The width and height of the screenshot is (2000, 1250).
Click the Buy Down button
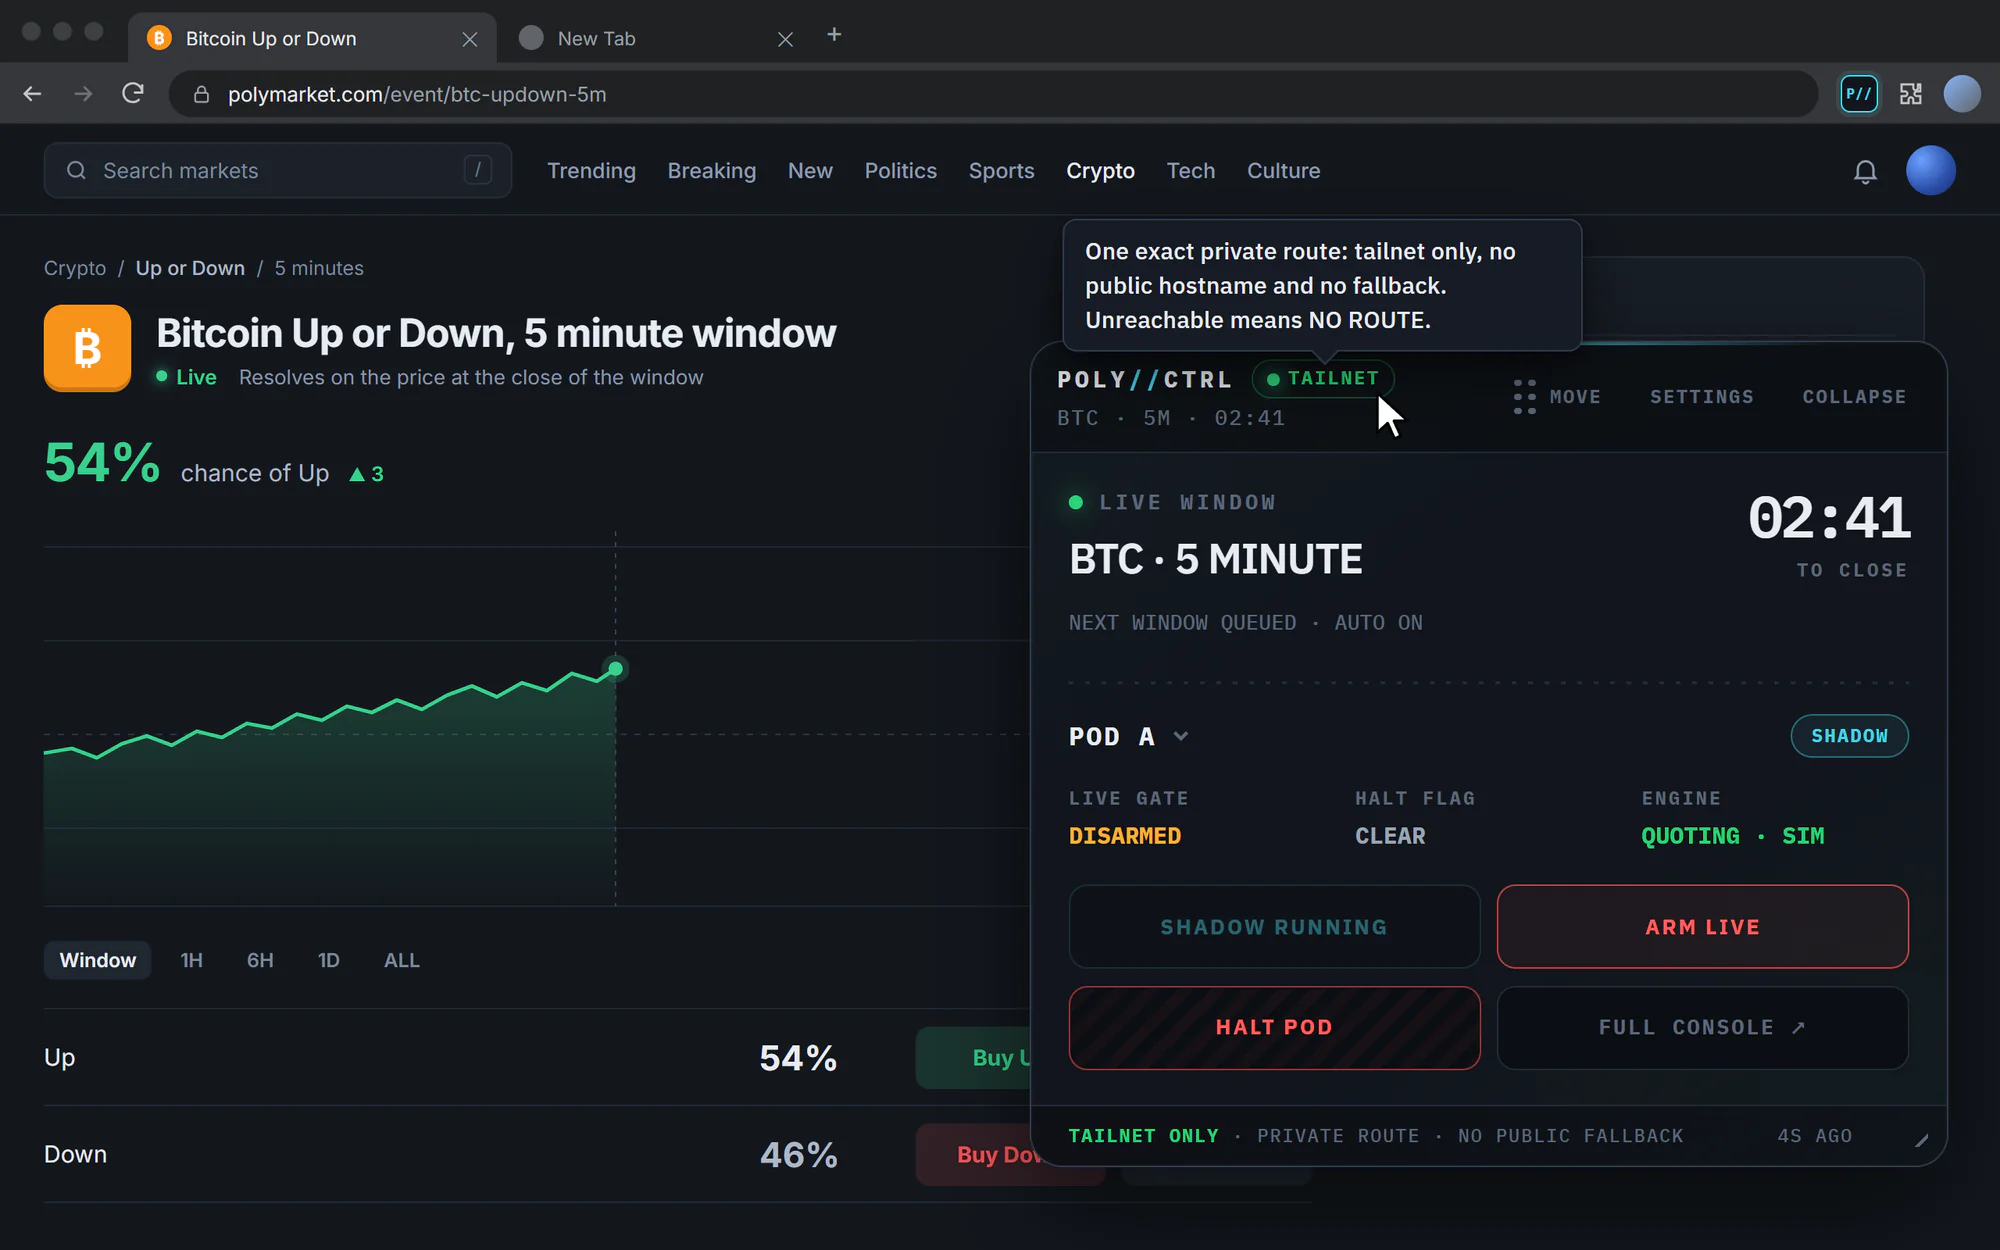[973, 1155]
